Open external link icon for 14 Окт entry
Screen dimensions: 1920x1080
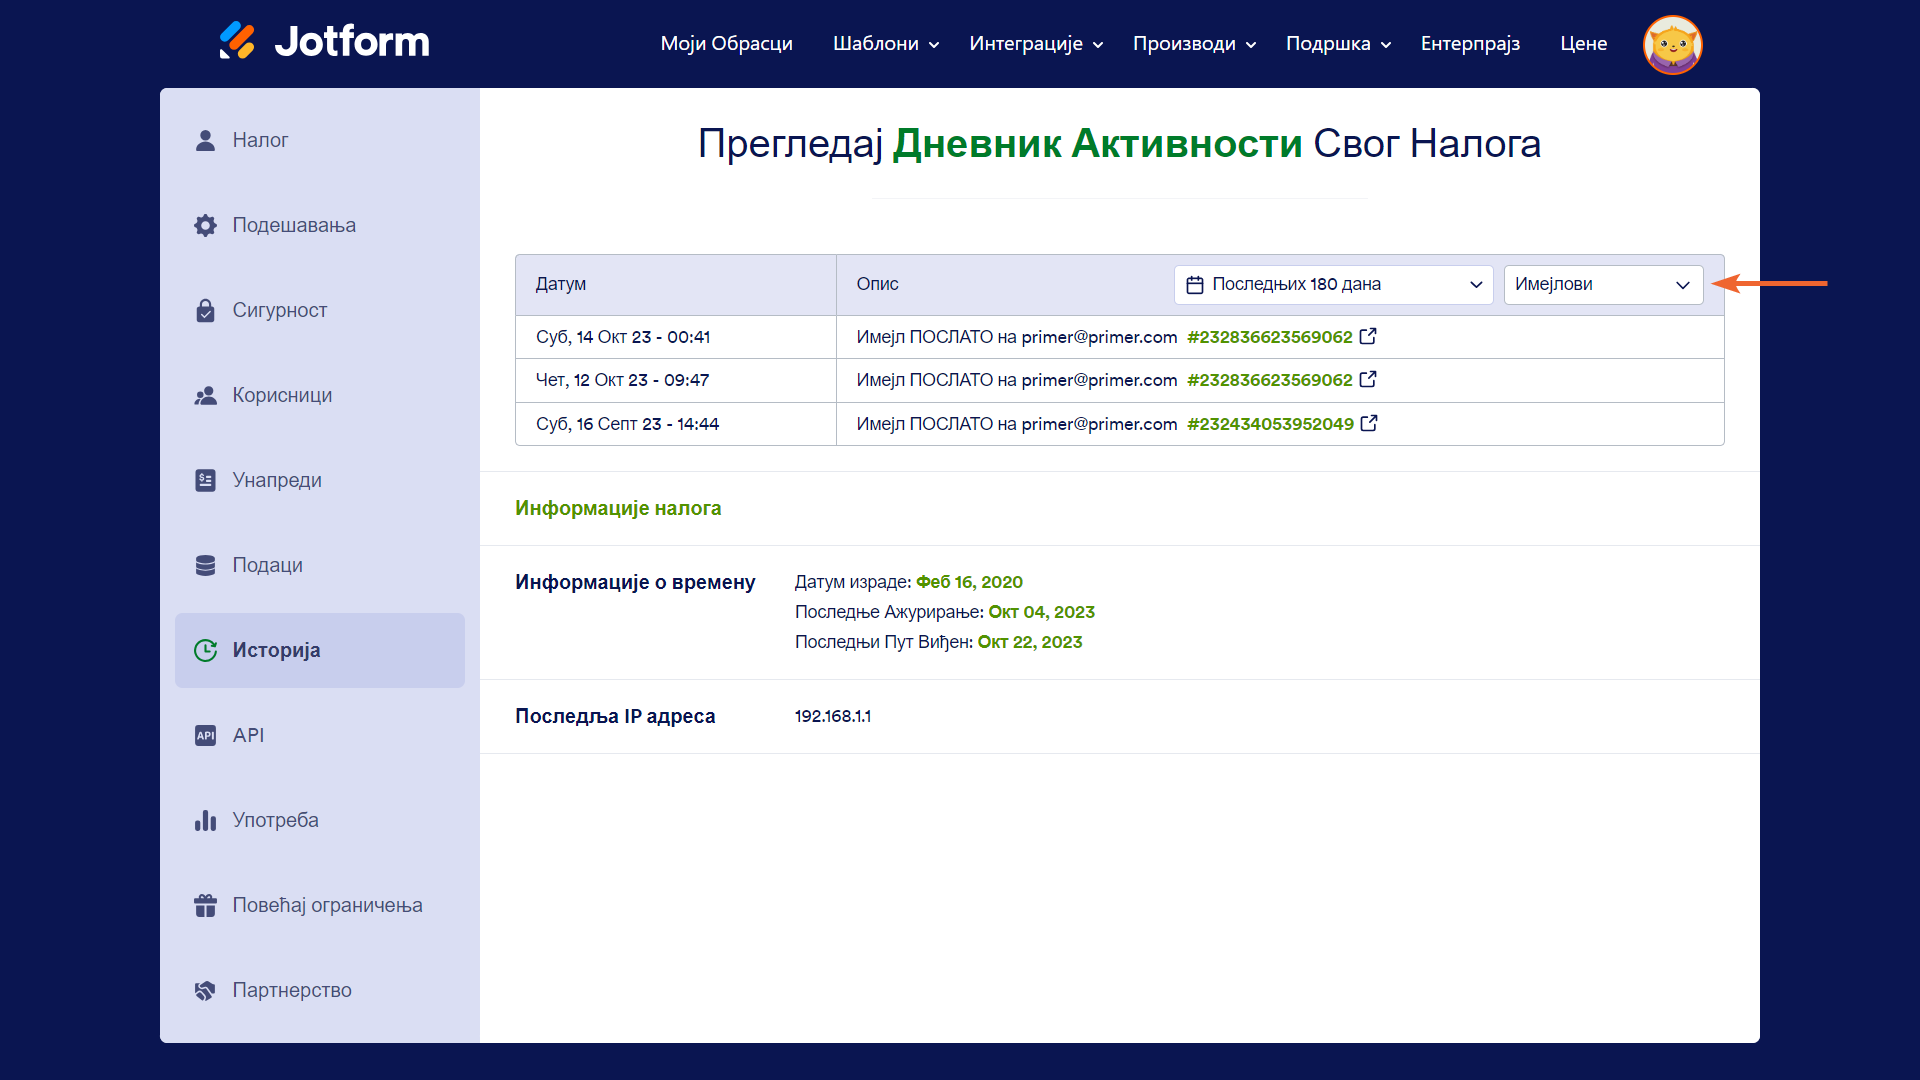pyautogui.click(x=1368, y=337)
